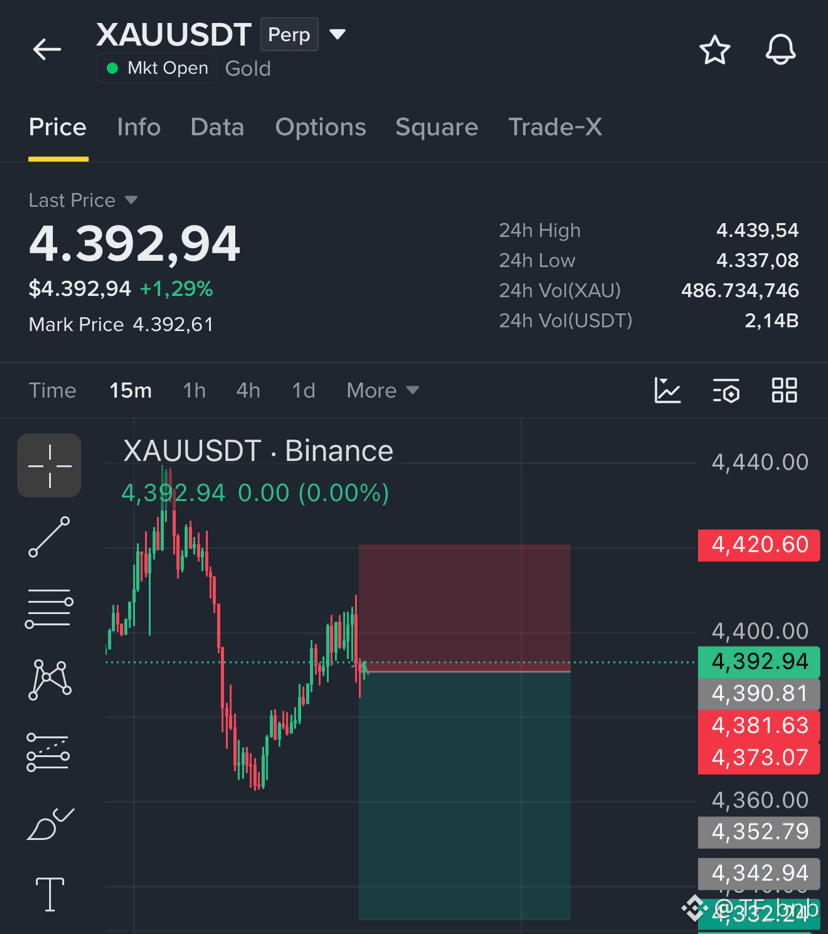Click the 24h Vol(USDT) value 2,14B
The height and width of the screenshot is (934, 828).
point(771,321)
